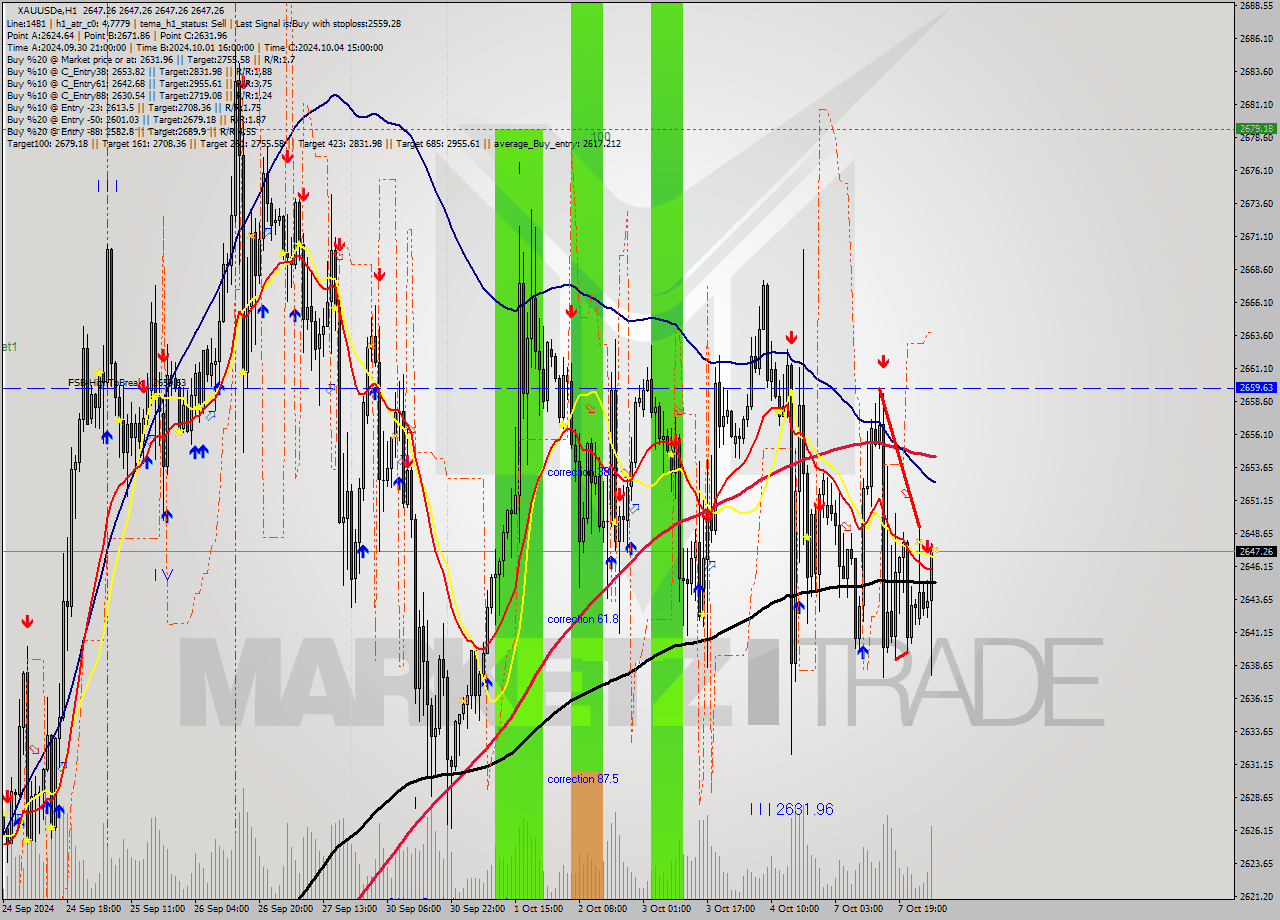Click the '30 Sep 22:00' time label
1280x920 pixels.
[x=477, y=909]
